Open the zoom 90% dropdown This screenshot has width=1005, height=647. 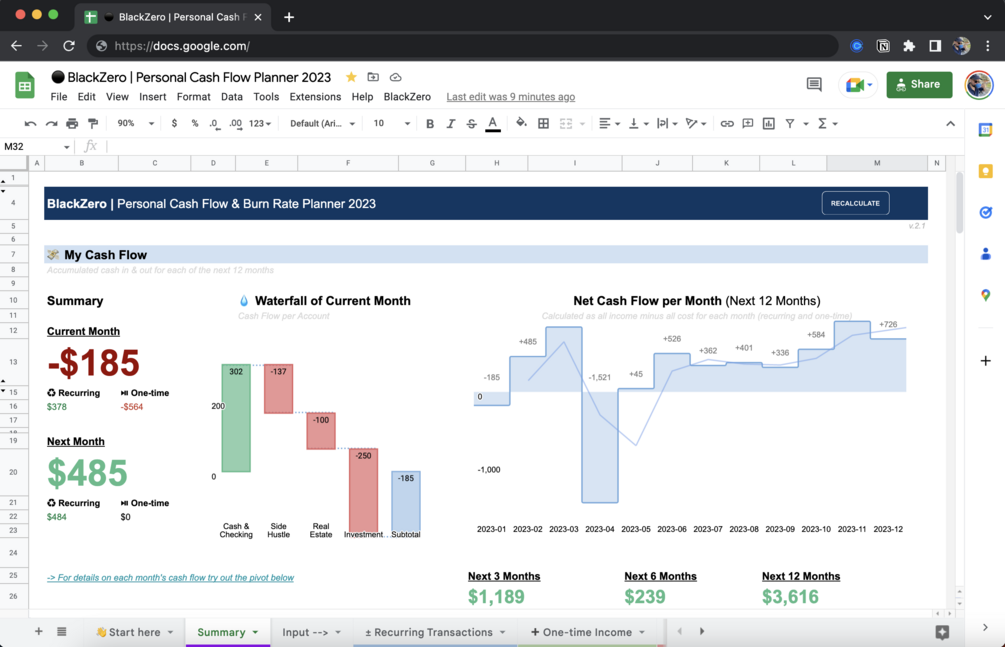point(135,124)
